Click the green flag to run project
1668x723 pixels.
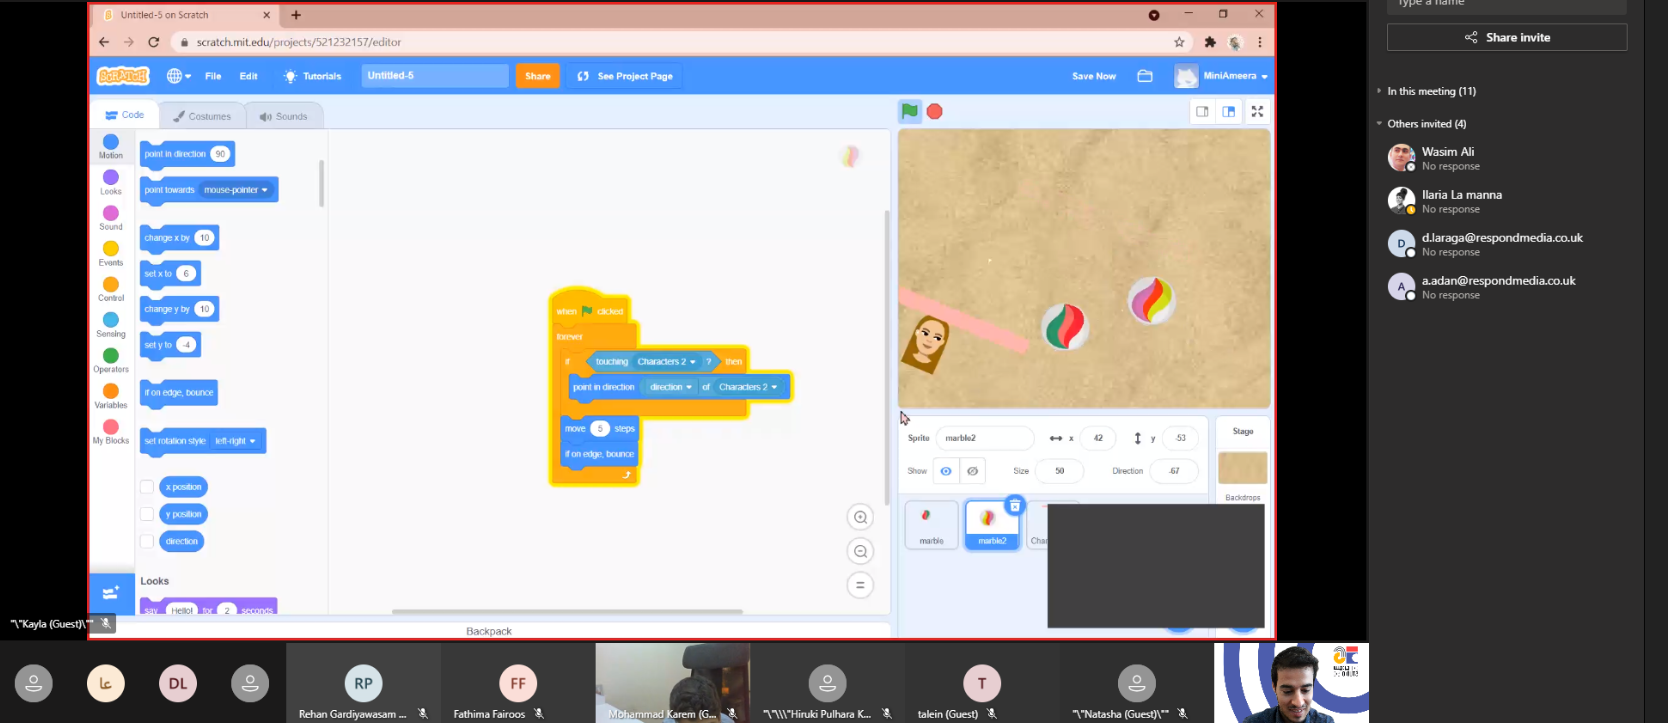[x=909, y=111]
